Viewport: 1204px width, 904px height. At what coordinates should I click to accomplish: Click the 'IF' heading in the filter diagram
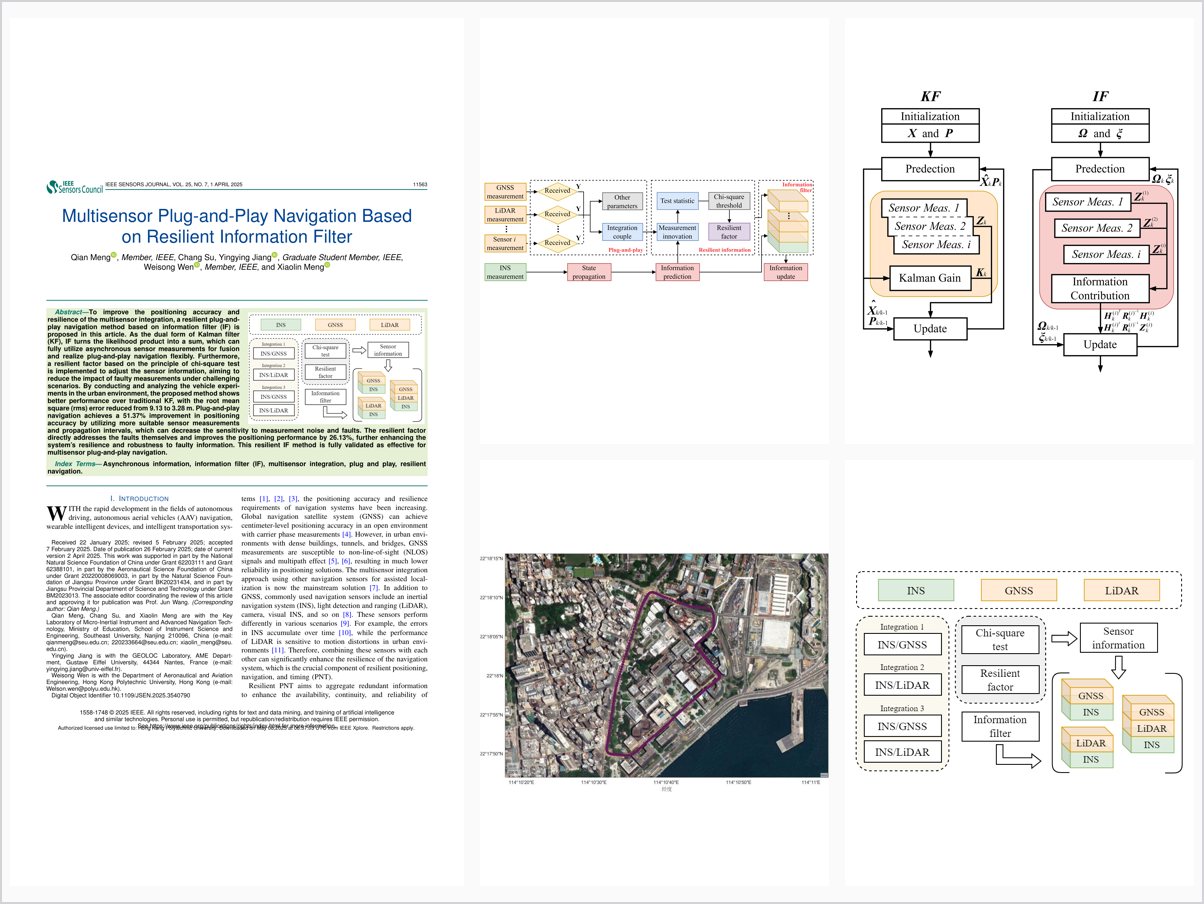[x=1100, y=96]
